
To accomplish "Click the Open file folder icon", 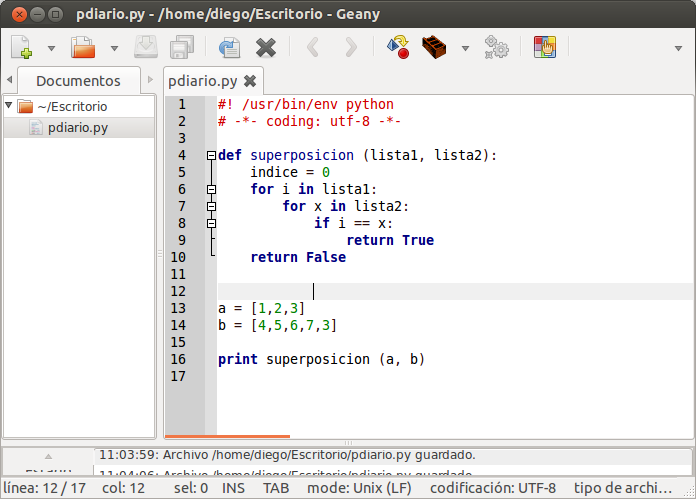I will pyautogui.click(x=83, y=47).
